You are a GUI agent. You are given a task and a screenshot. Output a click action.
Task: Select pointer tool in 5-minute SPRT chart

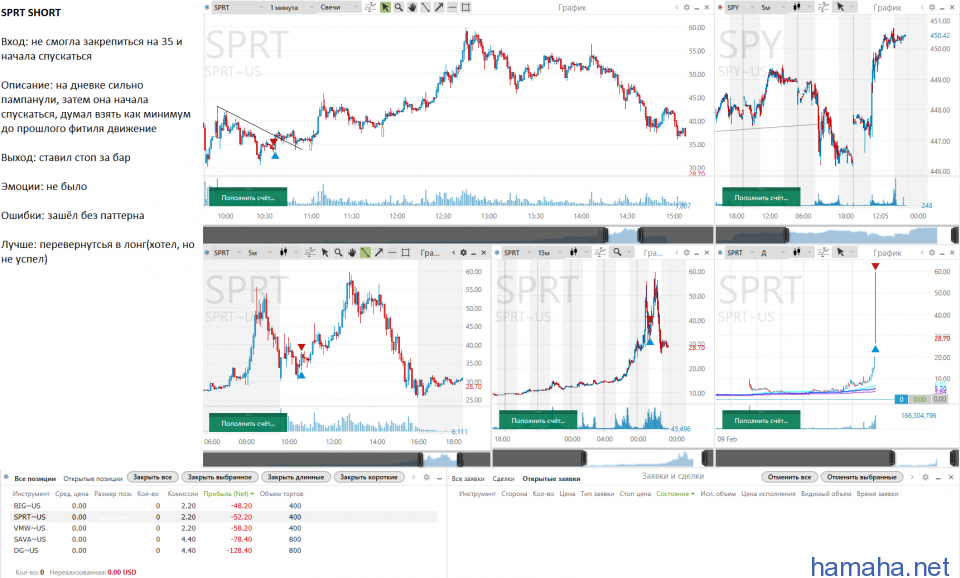pyautogui.click(x=325, y=252)
